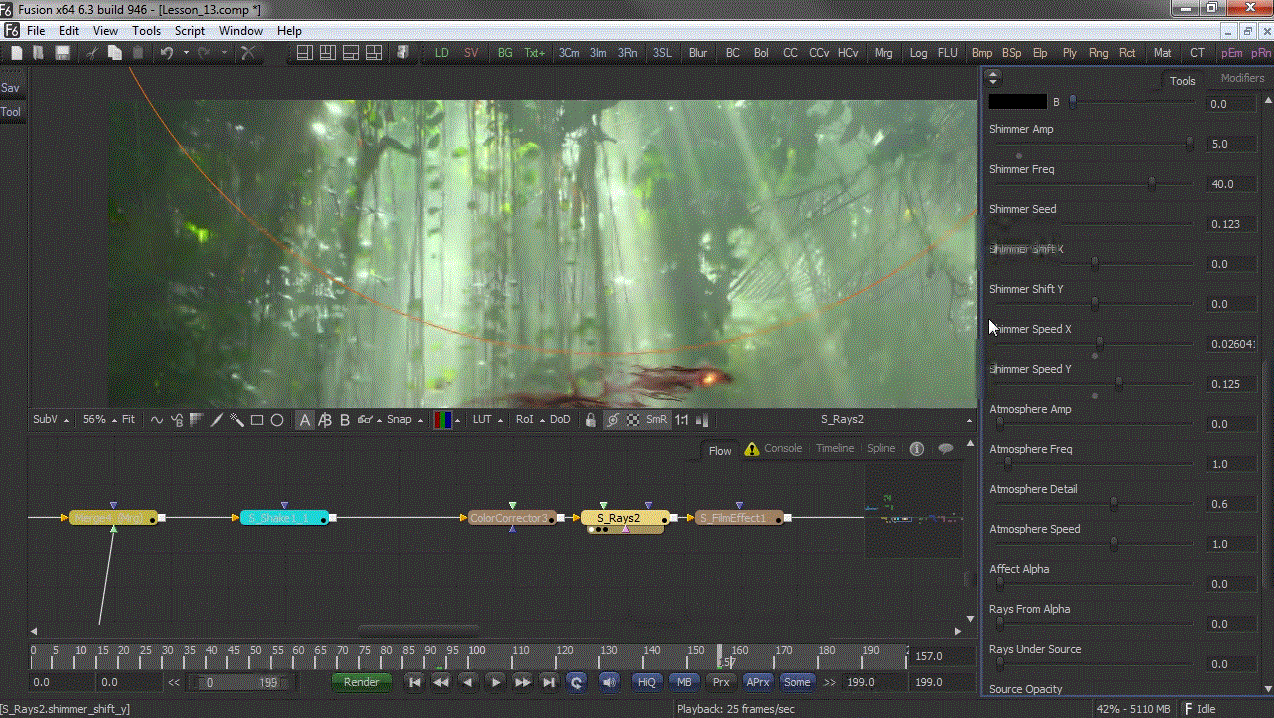
Task: Toggle the HiQ high quality button
Action: 646,682
